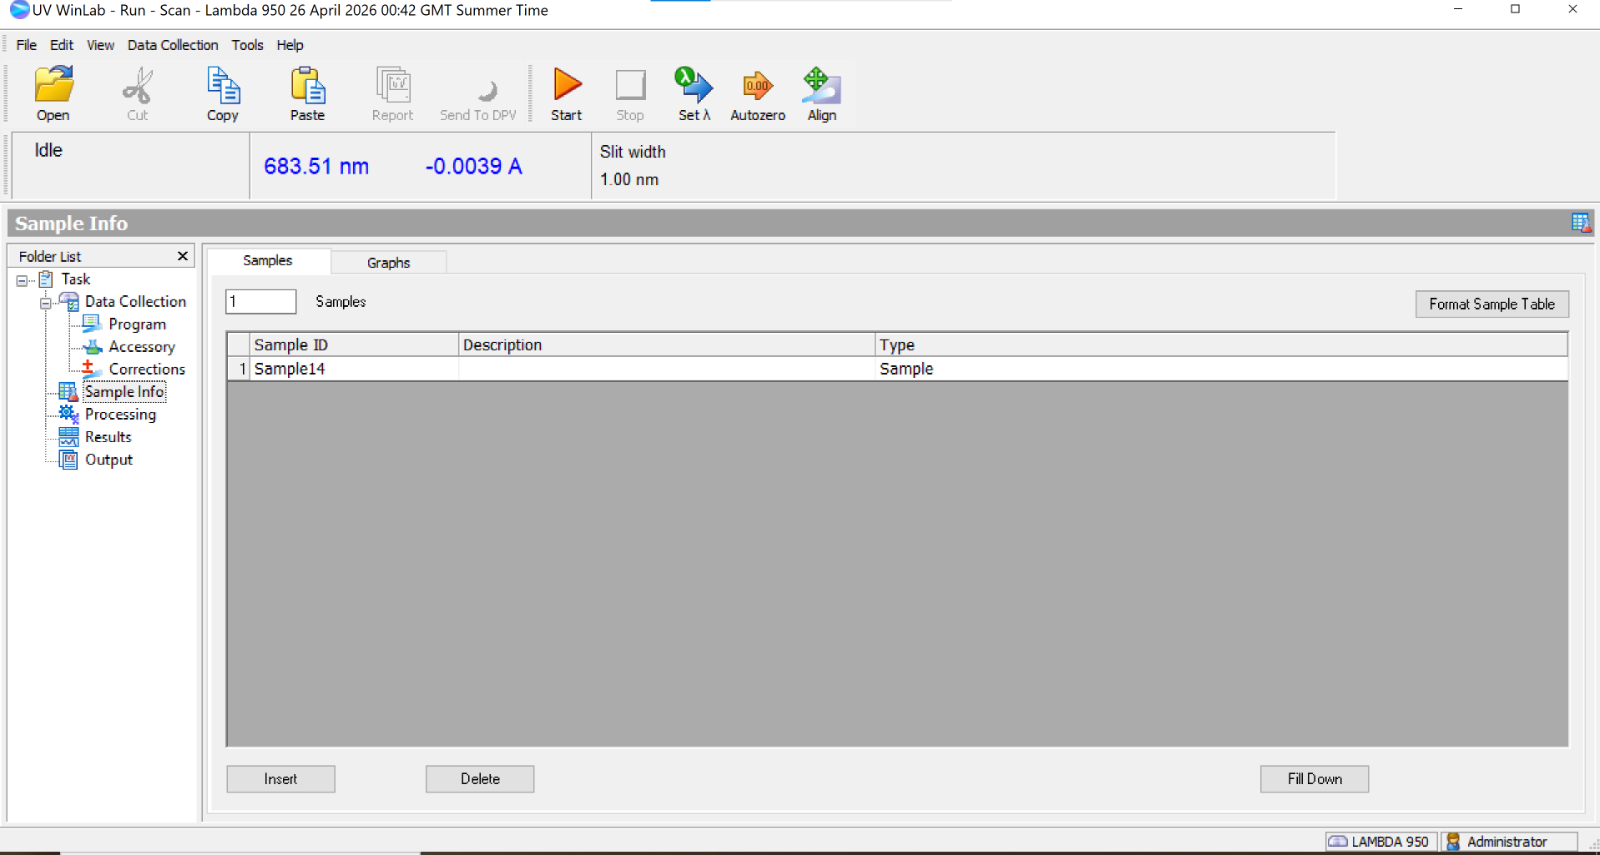
Task: Click the Slit width 1.00 nm value
Action: pyautogui.click(x=629, y=180)
